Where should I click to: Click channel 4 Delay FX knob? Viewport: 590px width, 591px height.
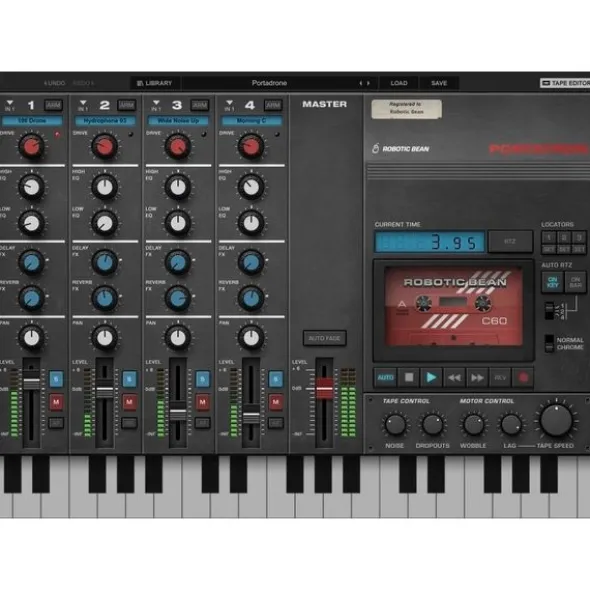[x=251, y=262]
